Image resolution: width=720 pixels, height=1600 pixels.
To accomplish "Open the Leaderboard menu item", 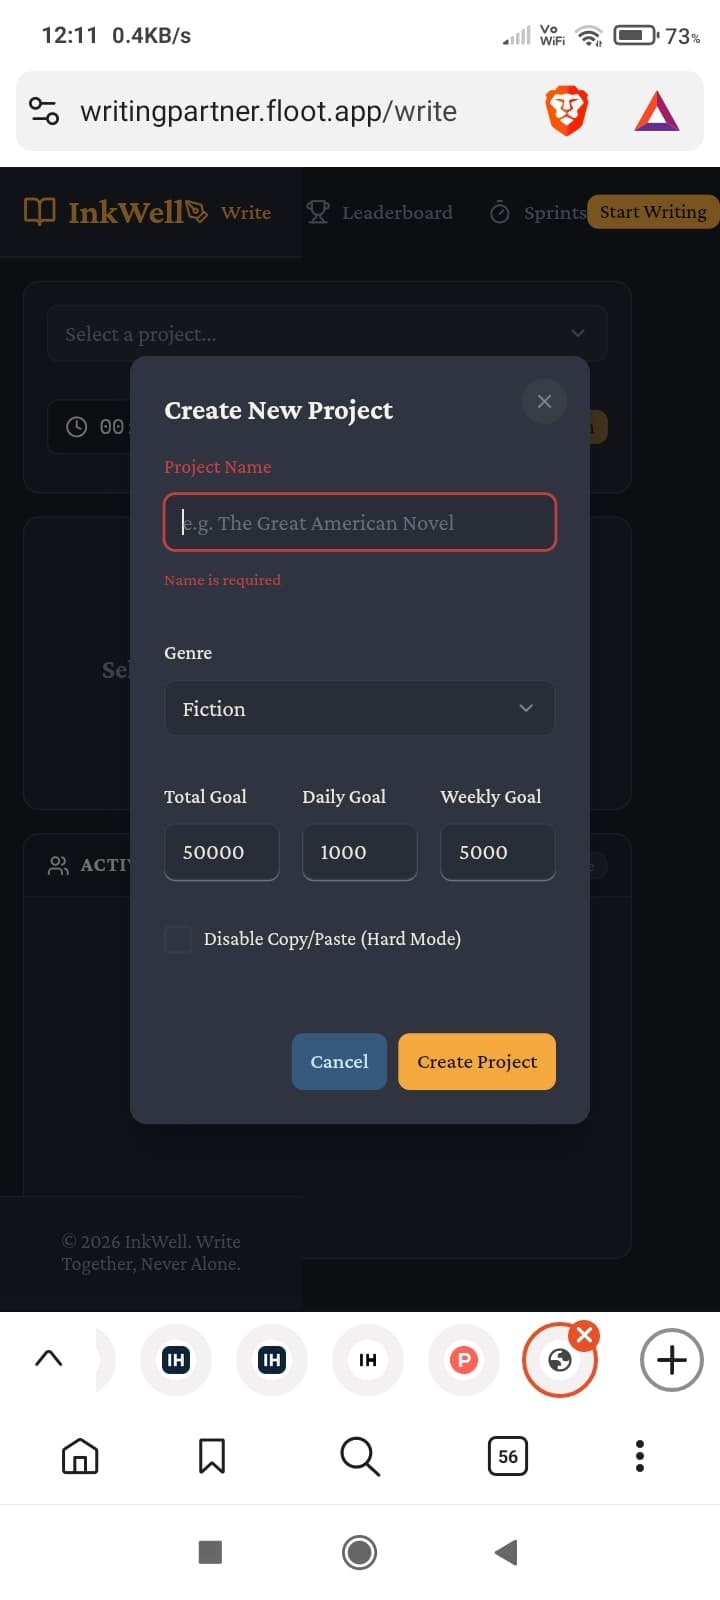I will pos(396,212).
